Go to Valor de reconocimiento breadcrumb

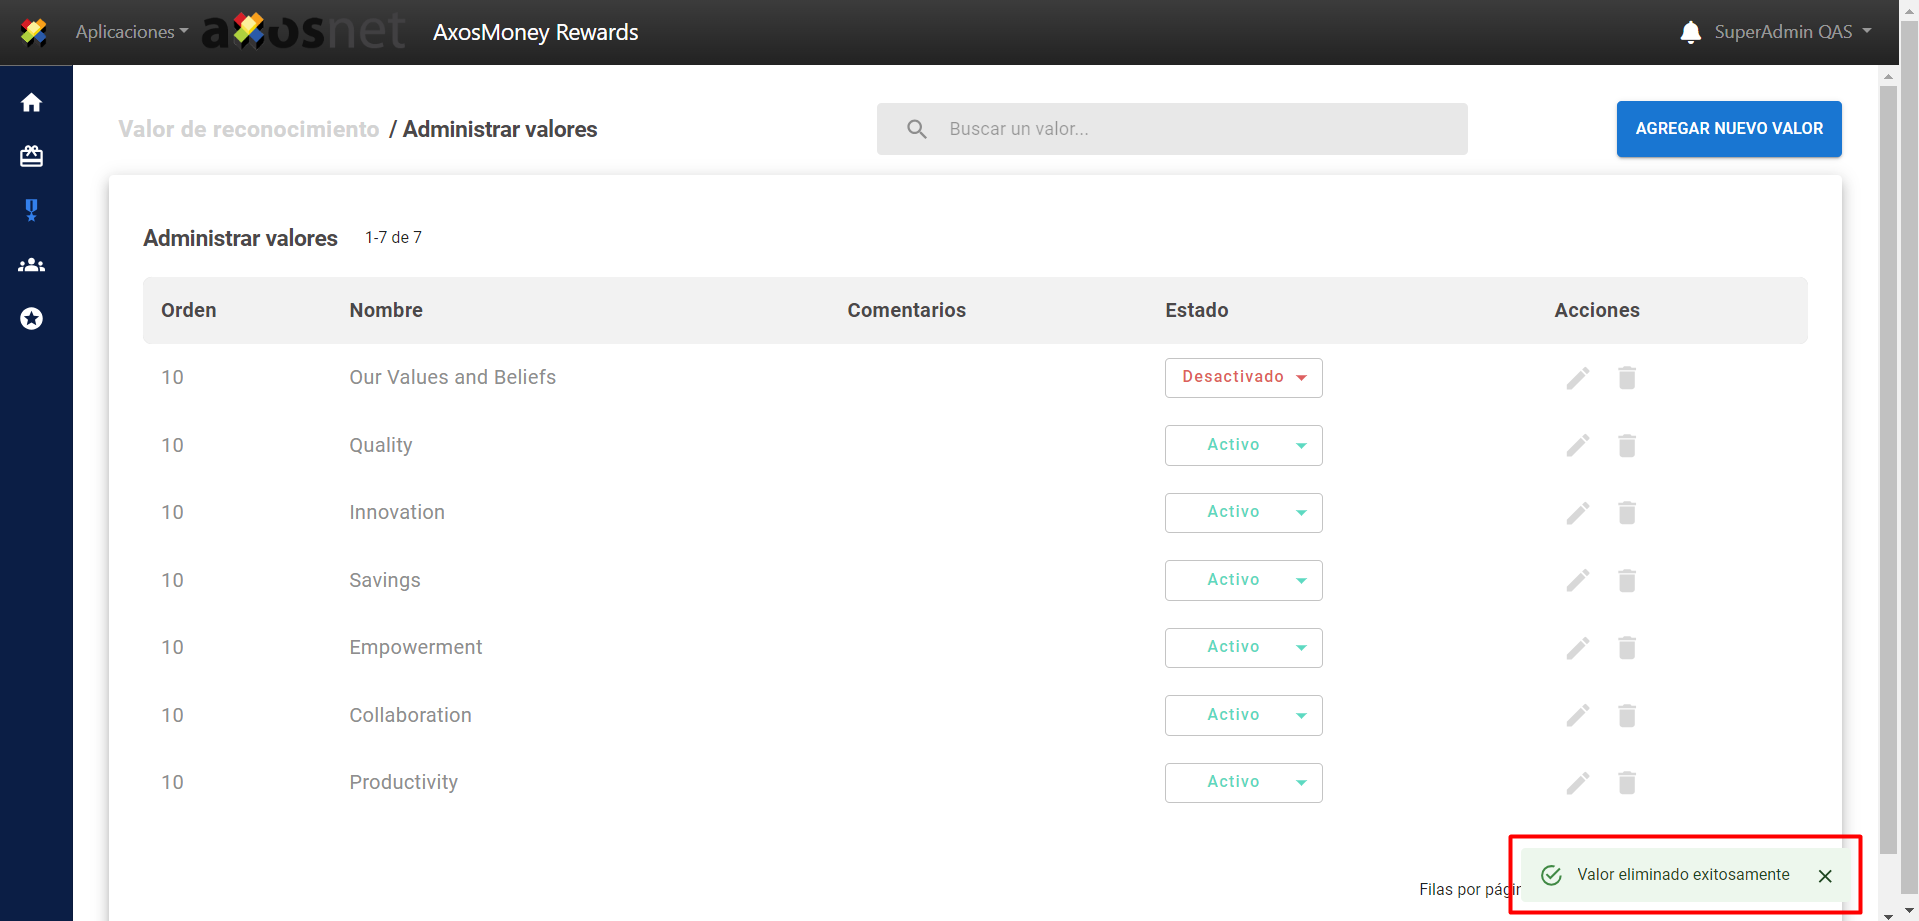248,130
